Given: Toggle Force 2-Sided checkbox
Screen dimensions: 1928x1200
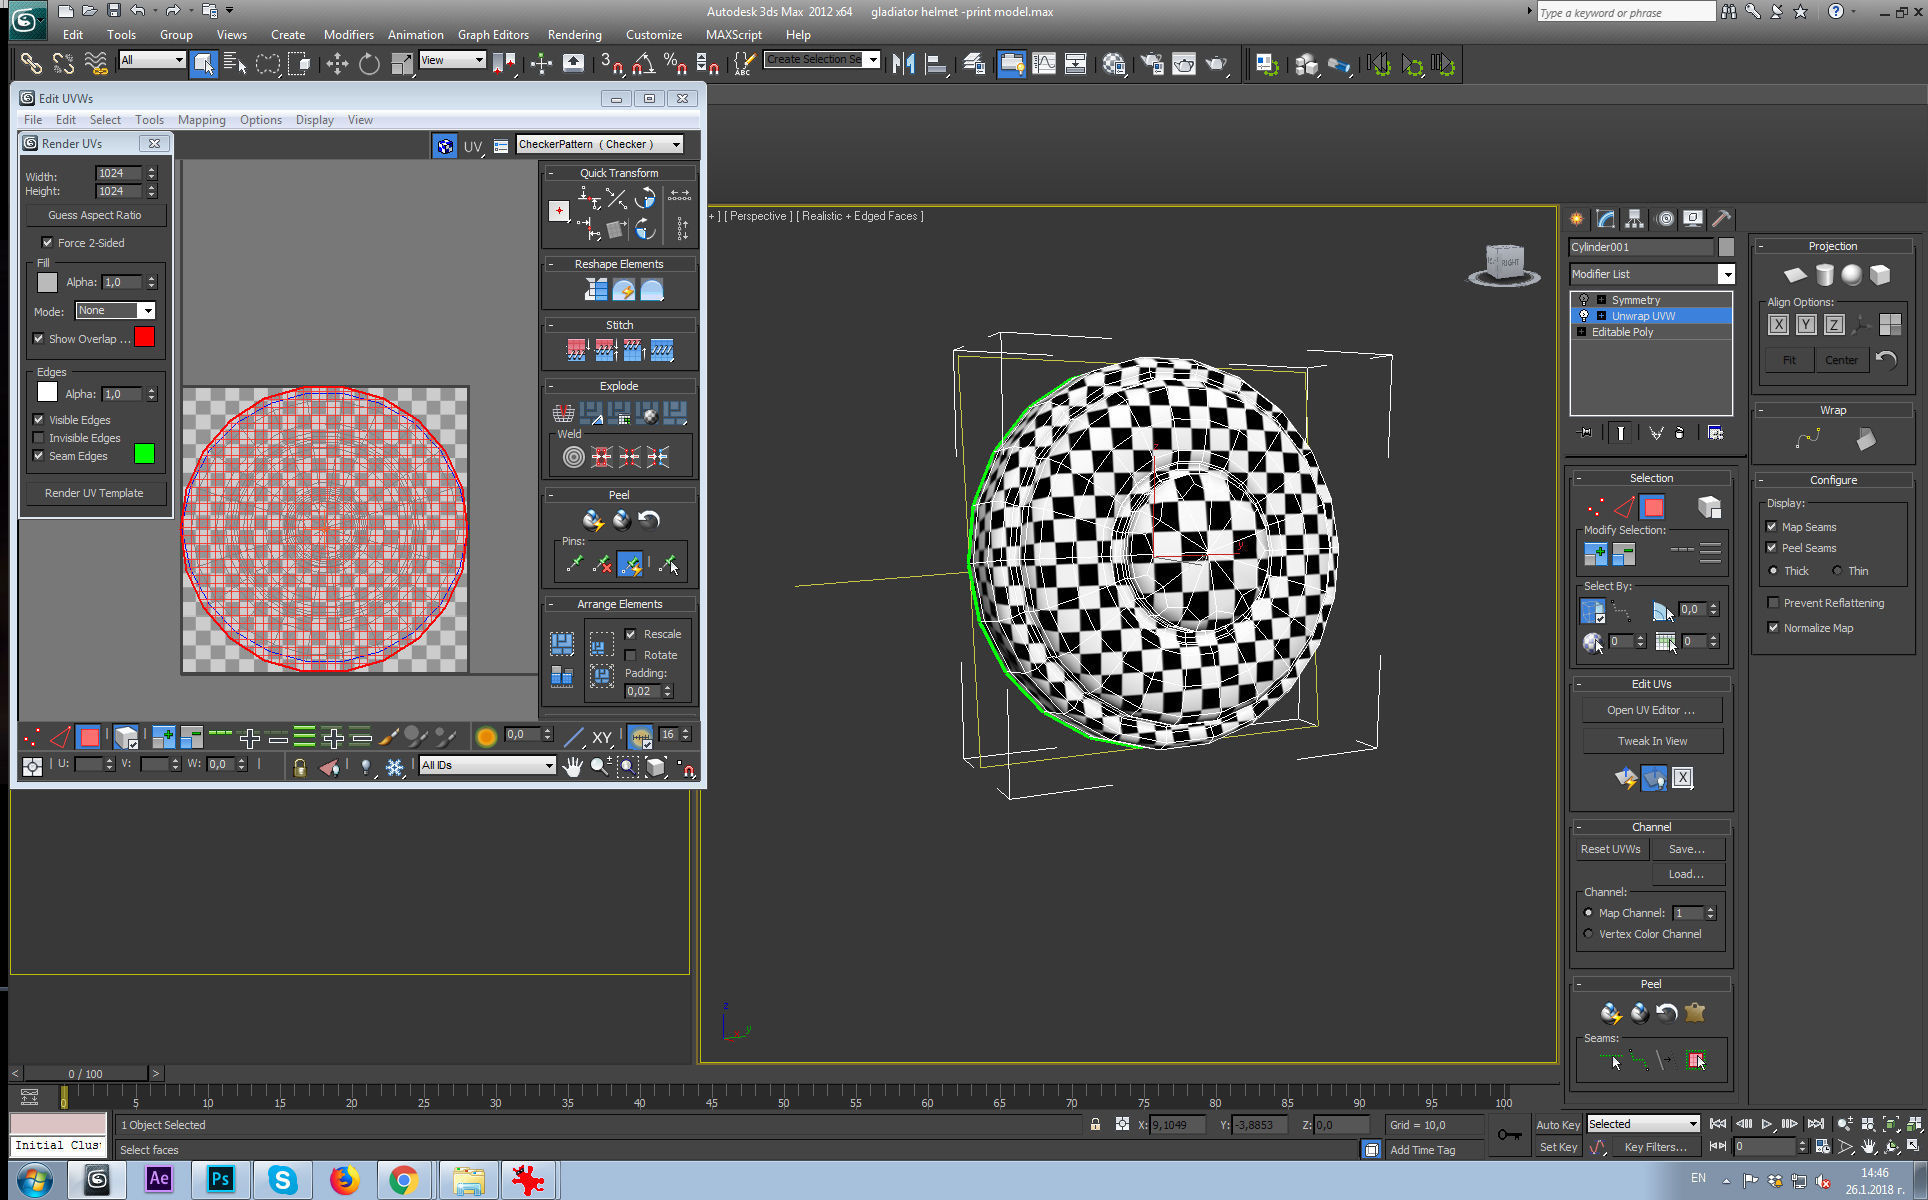Looking at the screenshot, I should tap(47, 242).
